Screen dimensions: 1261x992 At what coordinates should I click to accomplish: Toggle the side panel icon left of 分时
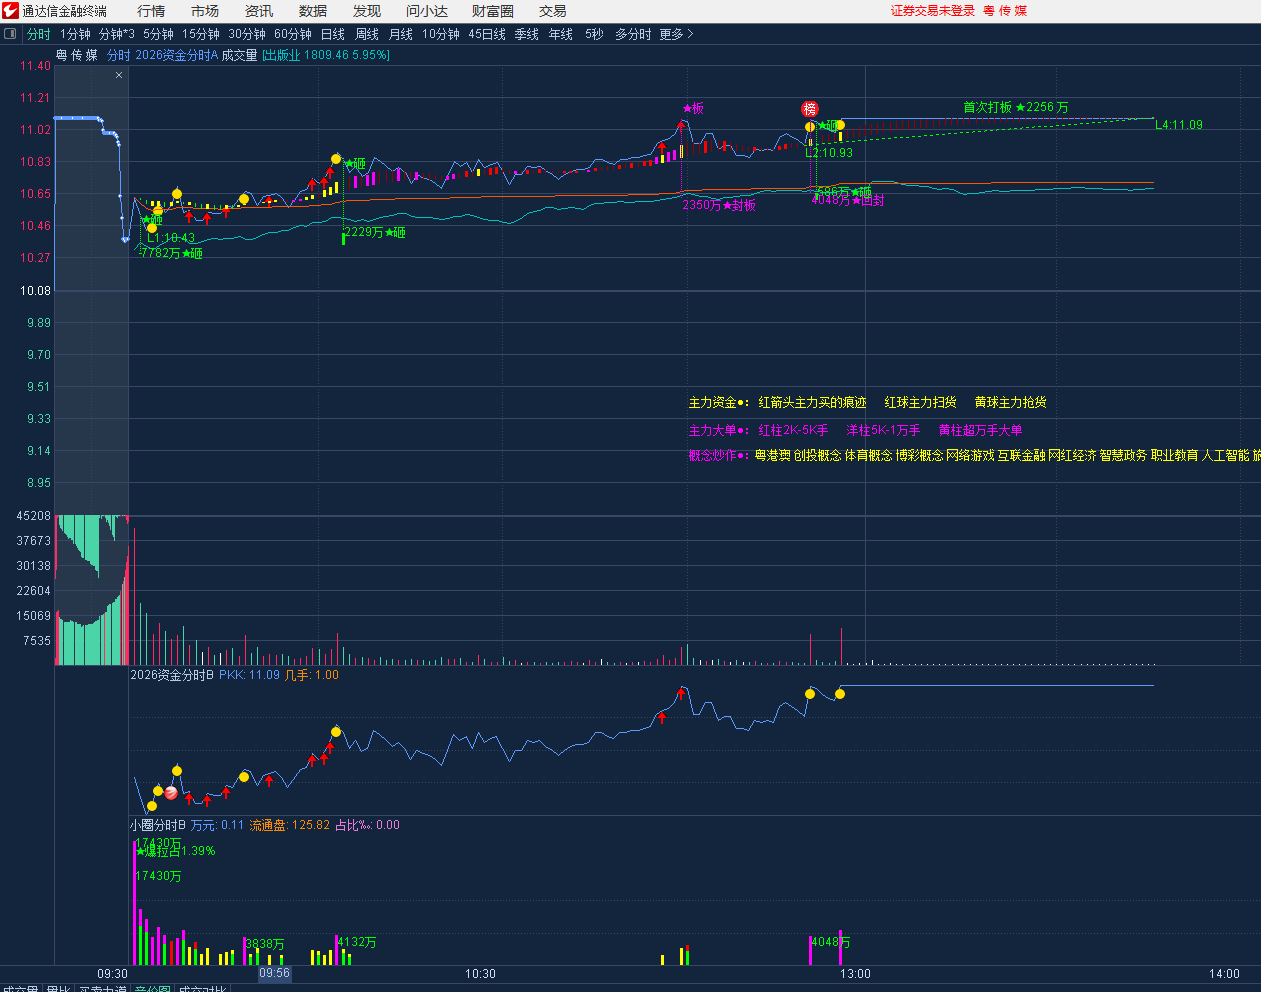tap(11, 34)
